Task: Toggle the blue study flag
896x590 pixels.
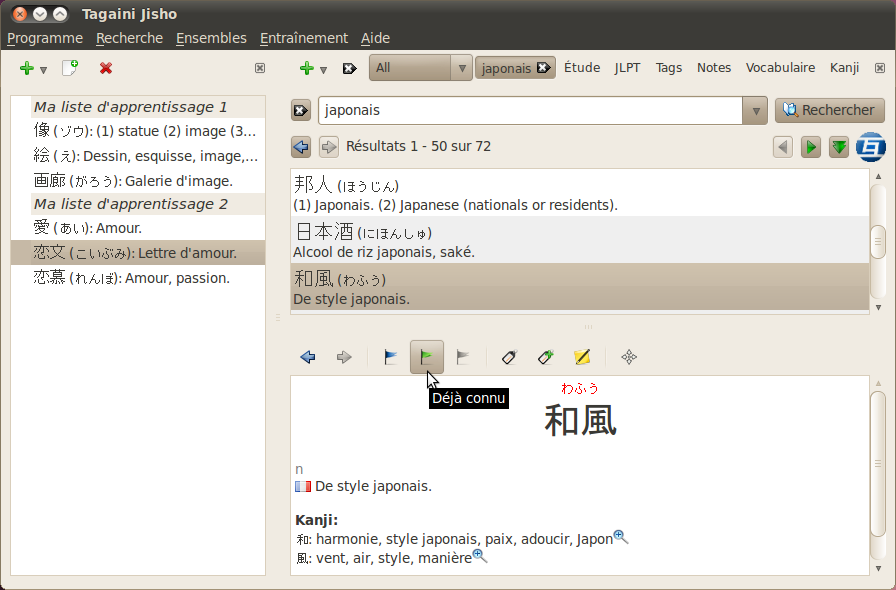Action: pos(390,357)
